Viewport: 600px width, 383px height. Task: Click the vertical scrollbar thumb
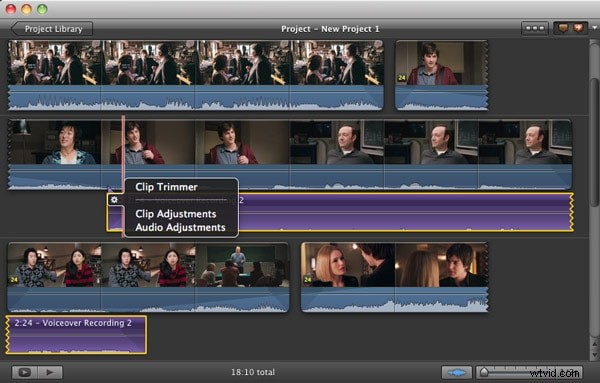(x=594, y=142)
